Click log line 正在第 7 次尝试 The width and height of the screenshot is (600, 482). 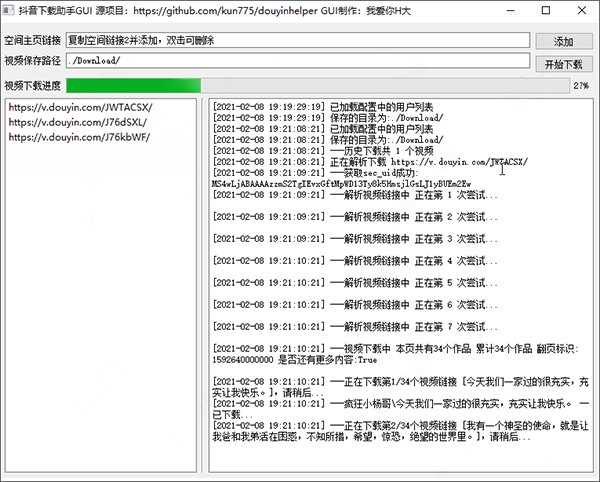click(x=355, y=327)
